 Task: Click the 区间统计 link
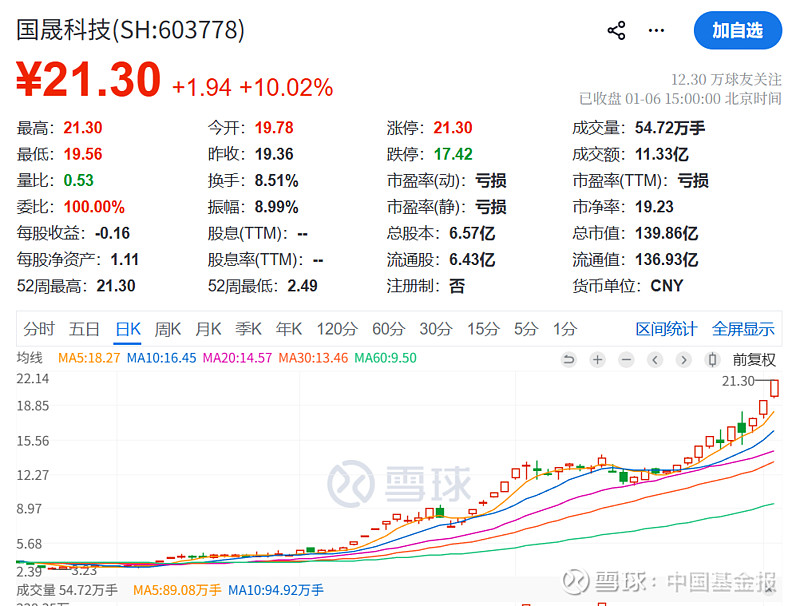pyautogui.click(x=667, y=328)
